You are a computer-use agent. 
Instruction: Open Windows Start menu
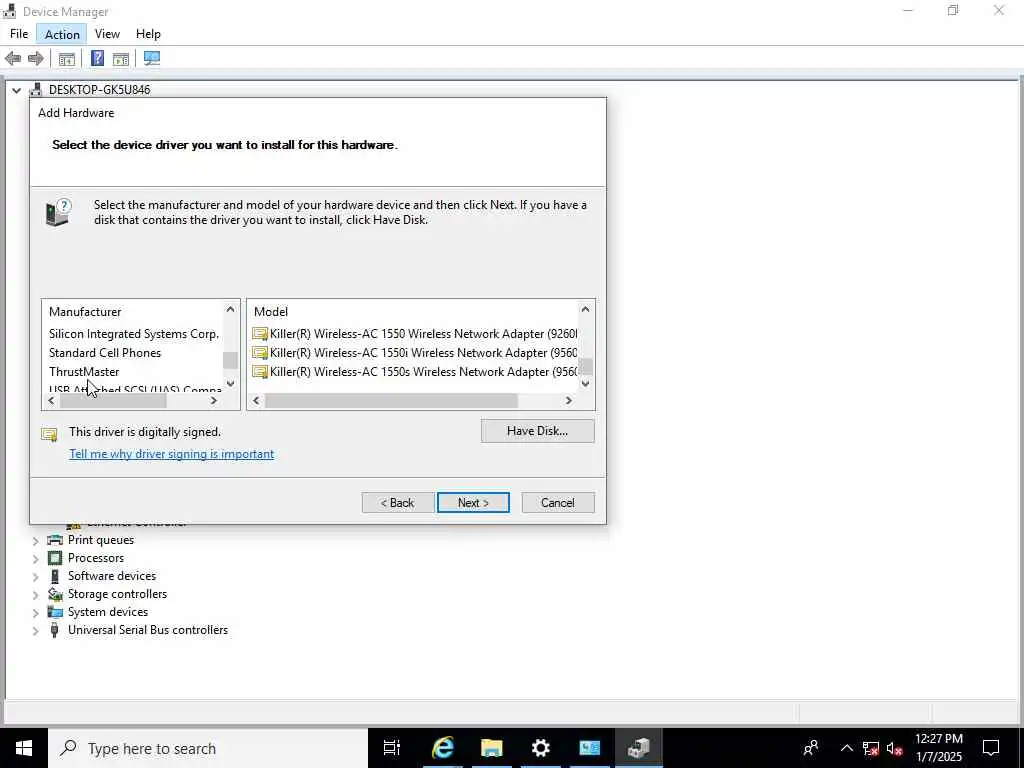(24, 748)
